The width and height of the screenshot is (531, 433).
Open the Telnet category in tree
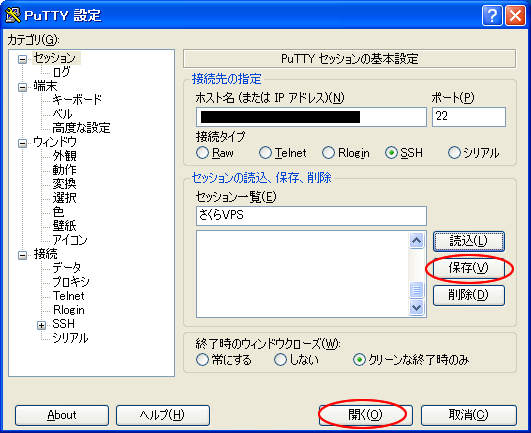click(68, 296)
